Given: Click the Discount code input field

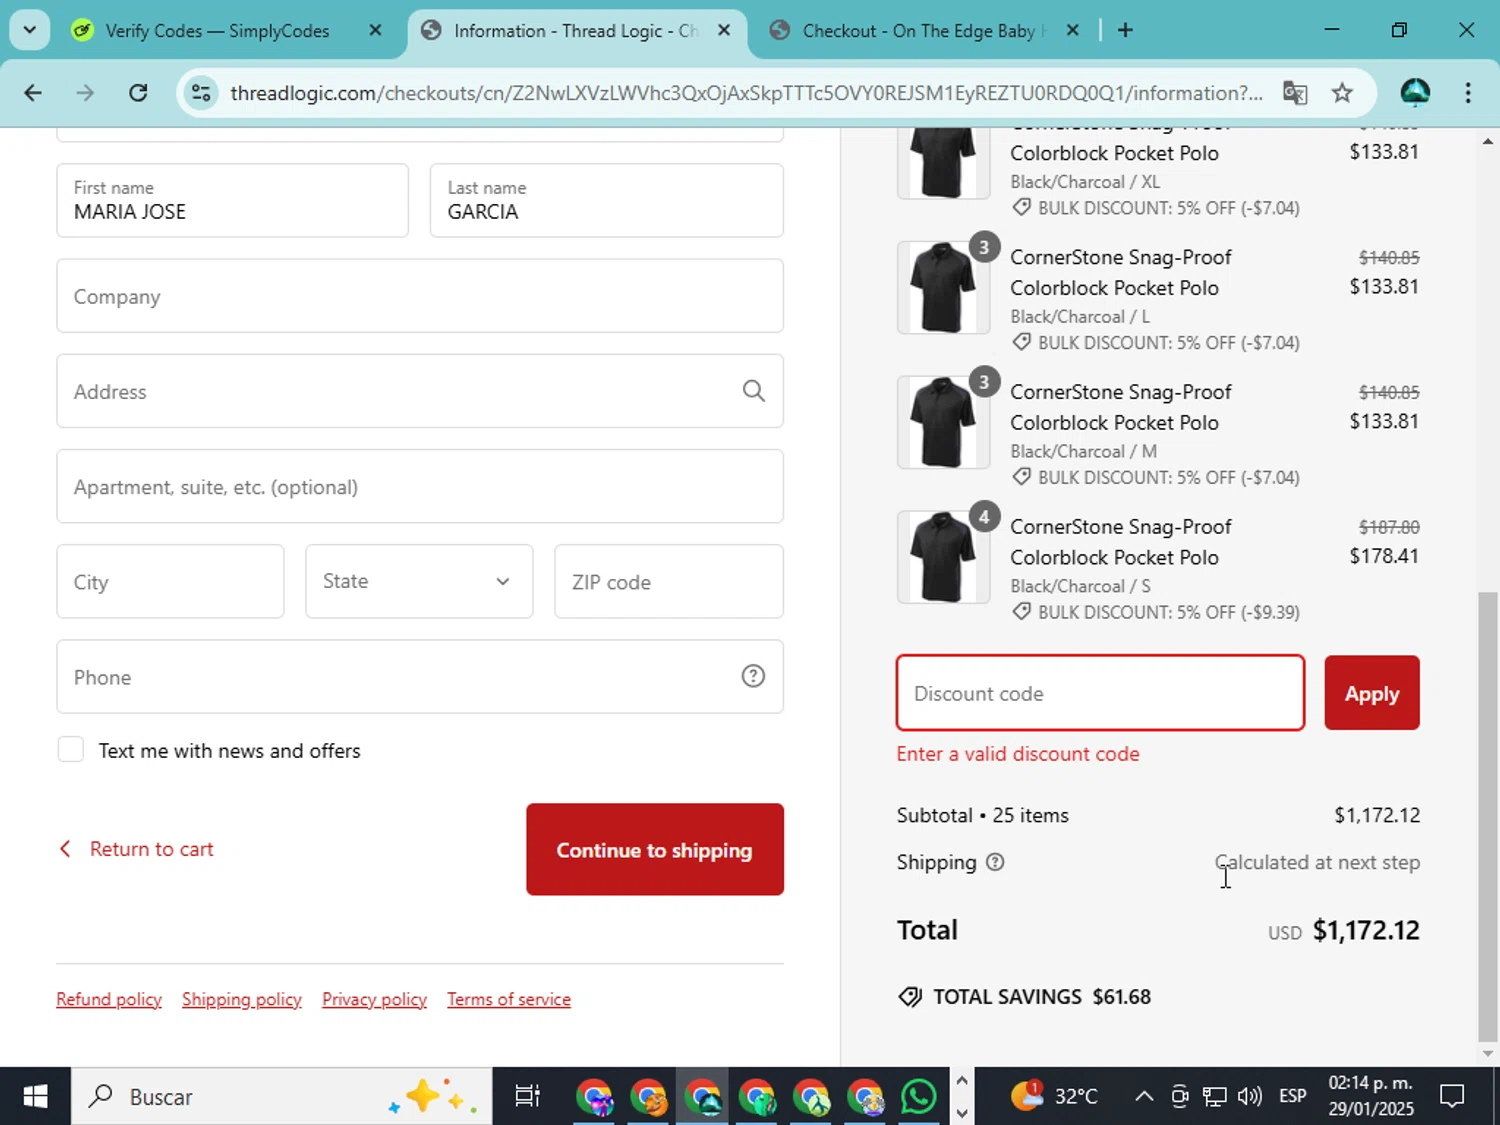Looking at the screenshot, I should point(1100,693).
